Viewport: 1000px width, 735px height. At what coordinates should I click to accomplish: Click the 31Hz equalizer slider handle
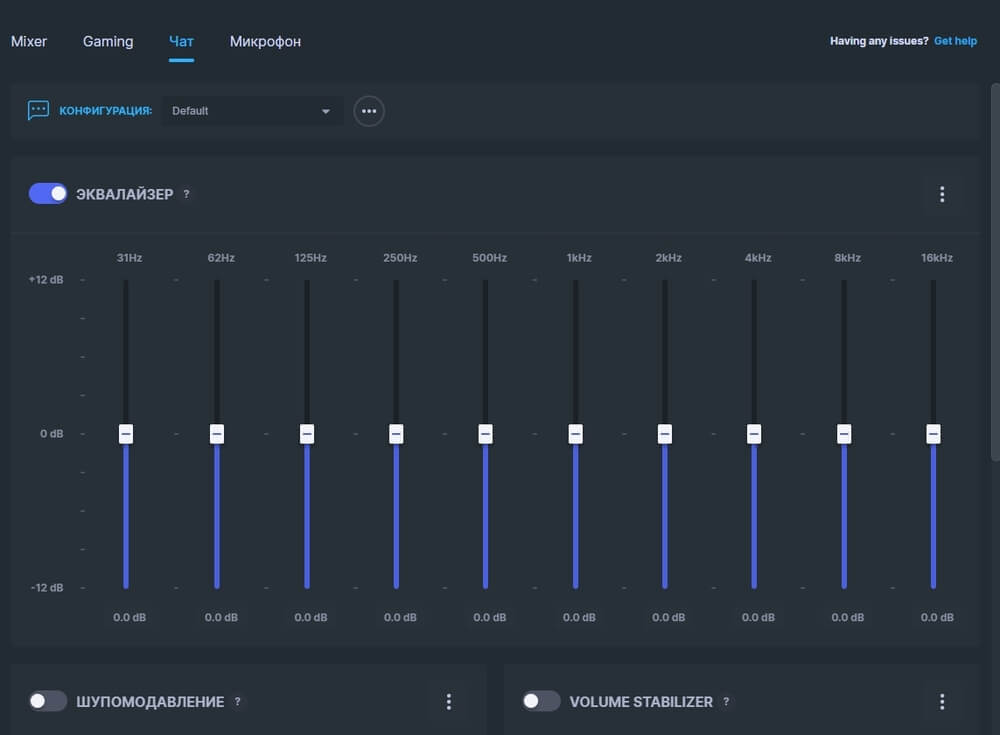[x=126, y=434]
